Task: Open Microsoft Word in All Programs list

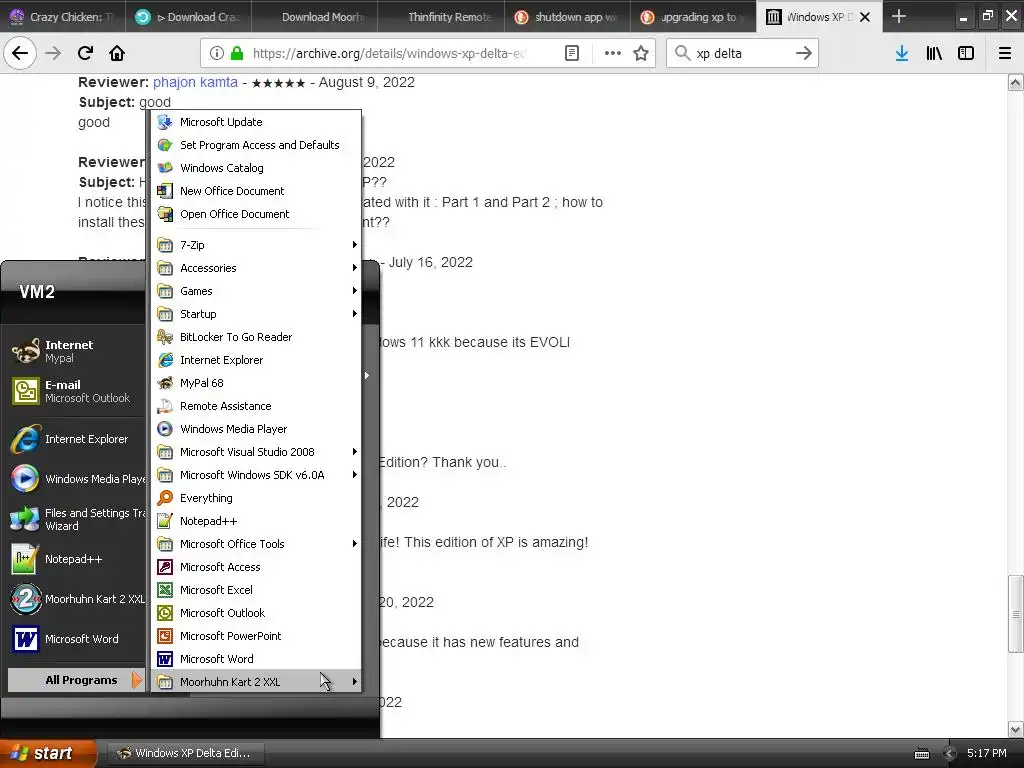Action: click(x=256, y=659)
